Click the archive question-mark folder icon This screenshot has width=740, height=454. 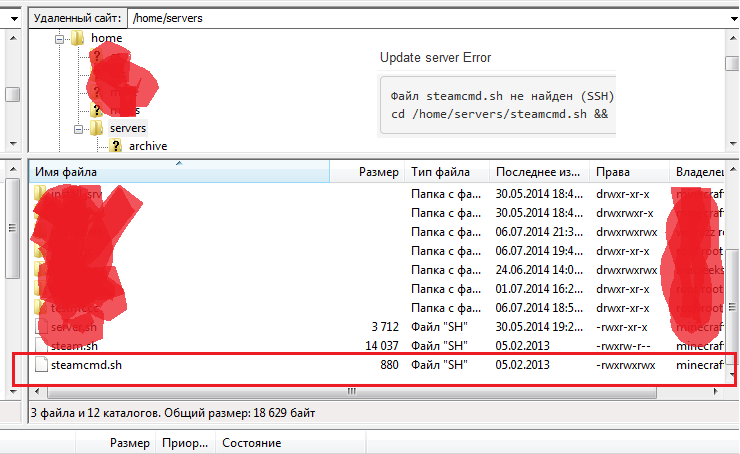pyautogui.click(x=115, y=146)
